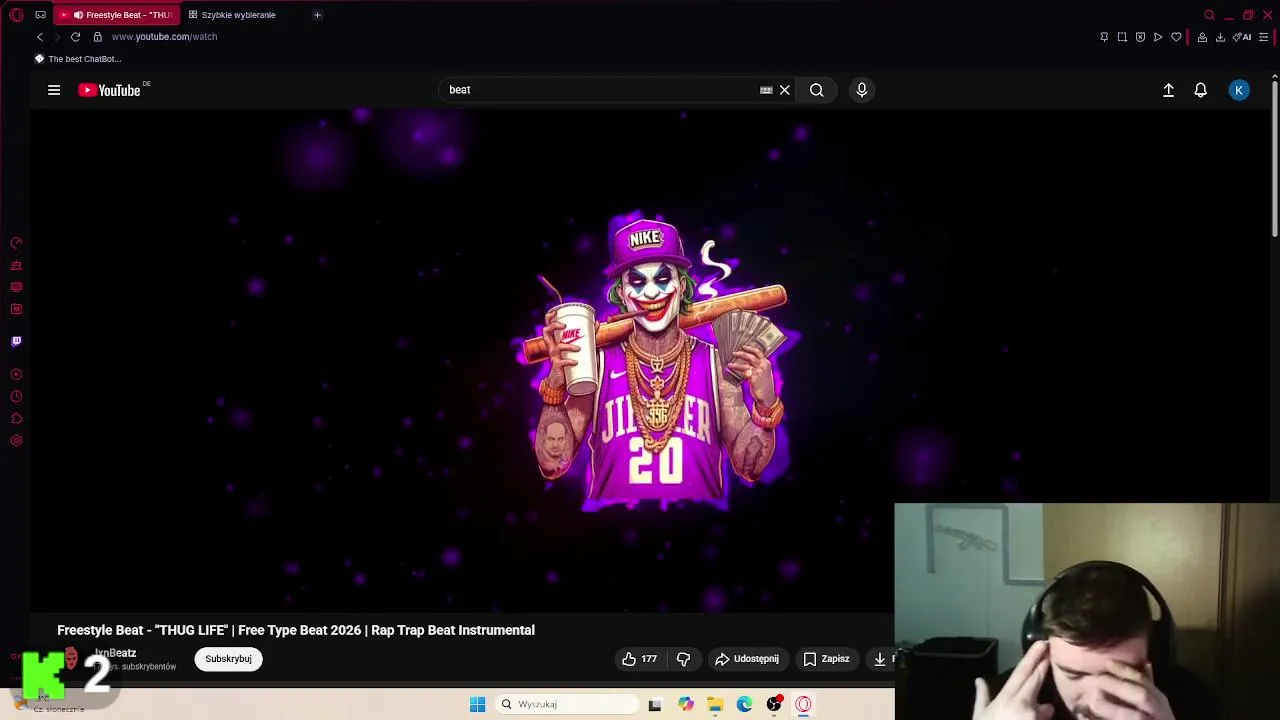Open Settings gear in sidebar
This screenshot has height=720, width=1280.
click(16, 441)
